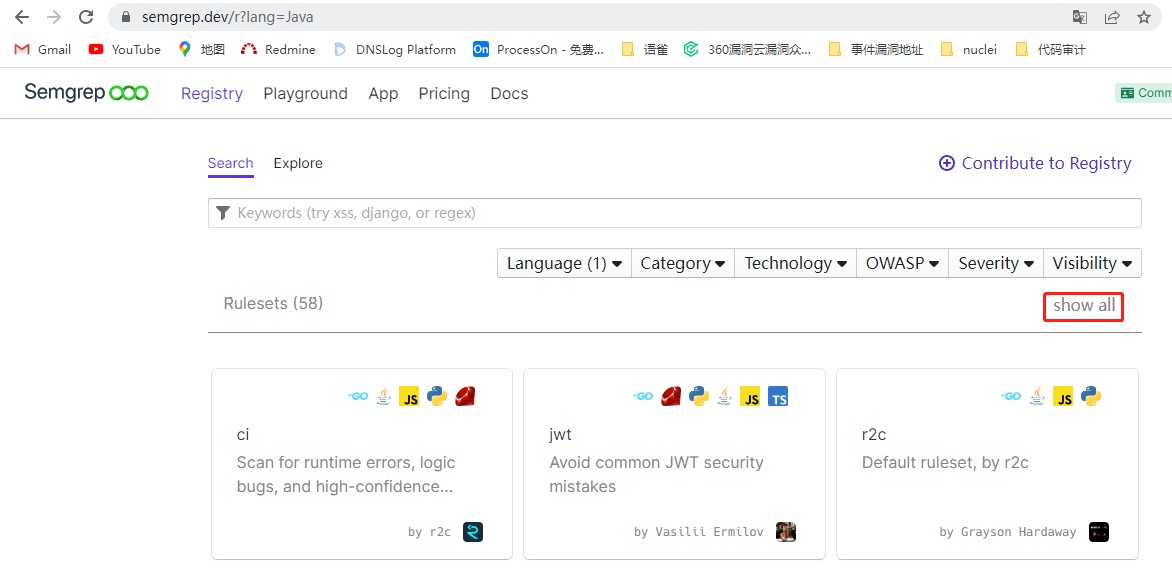Go to Pricing in the top navigation
The height and width of the screenshot is (581, 1172).
444,93
